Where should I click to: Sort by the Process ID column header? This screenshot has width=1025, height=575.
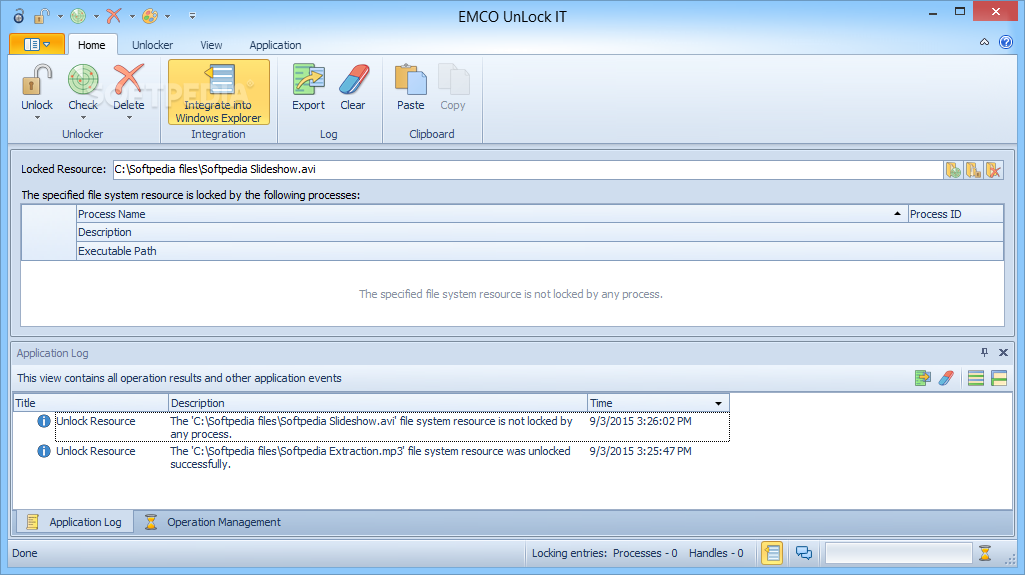[x=956, y=214]
